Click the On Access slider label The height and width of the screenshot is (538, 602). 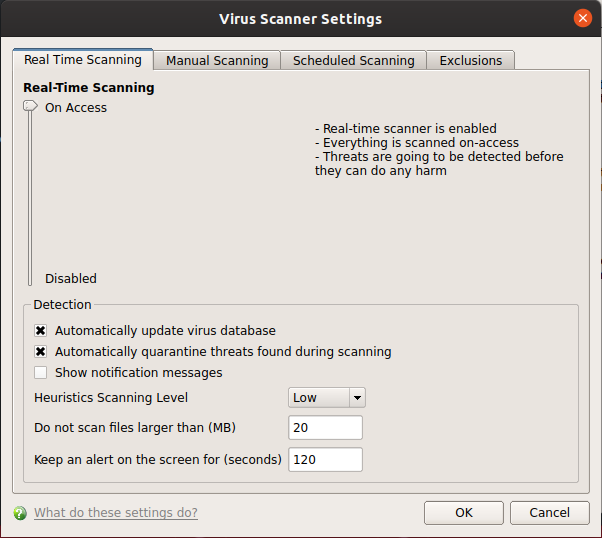point(76,108)
